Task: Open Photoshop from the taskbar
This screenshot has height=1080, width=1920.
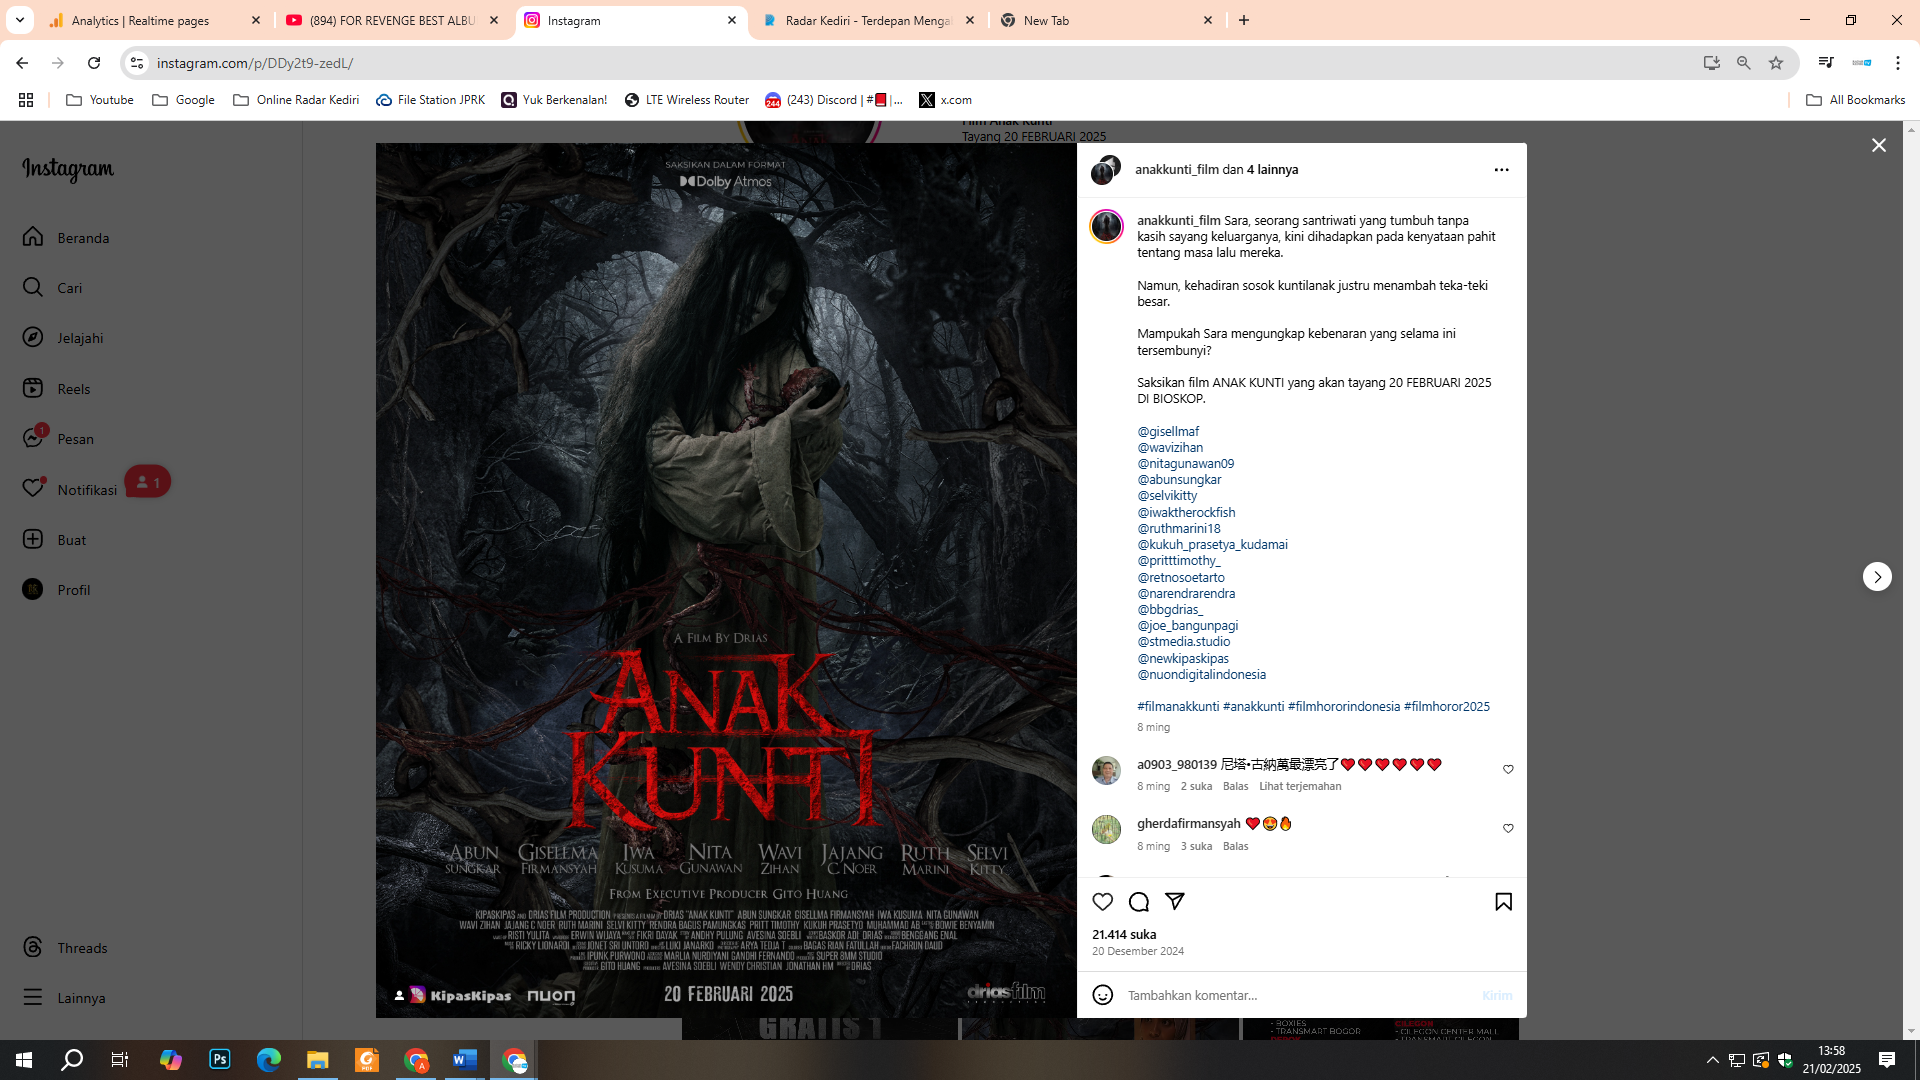Action: [x=220, y=1060]
